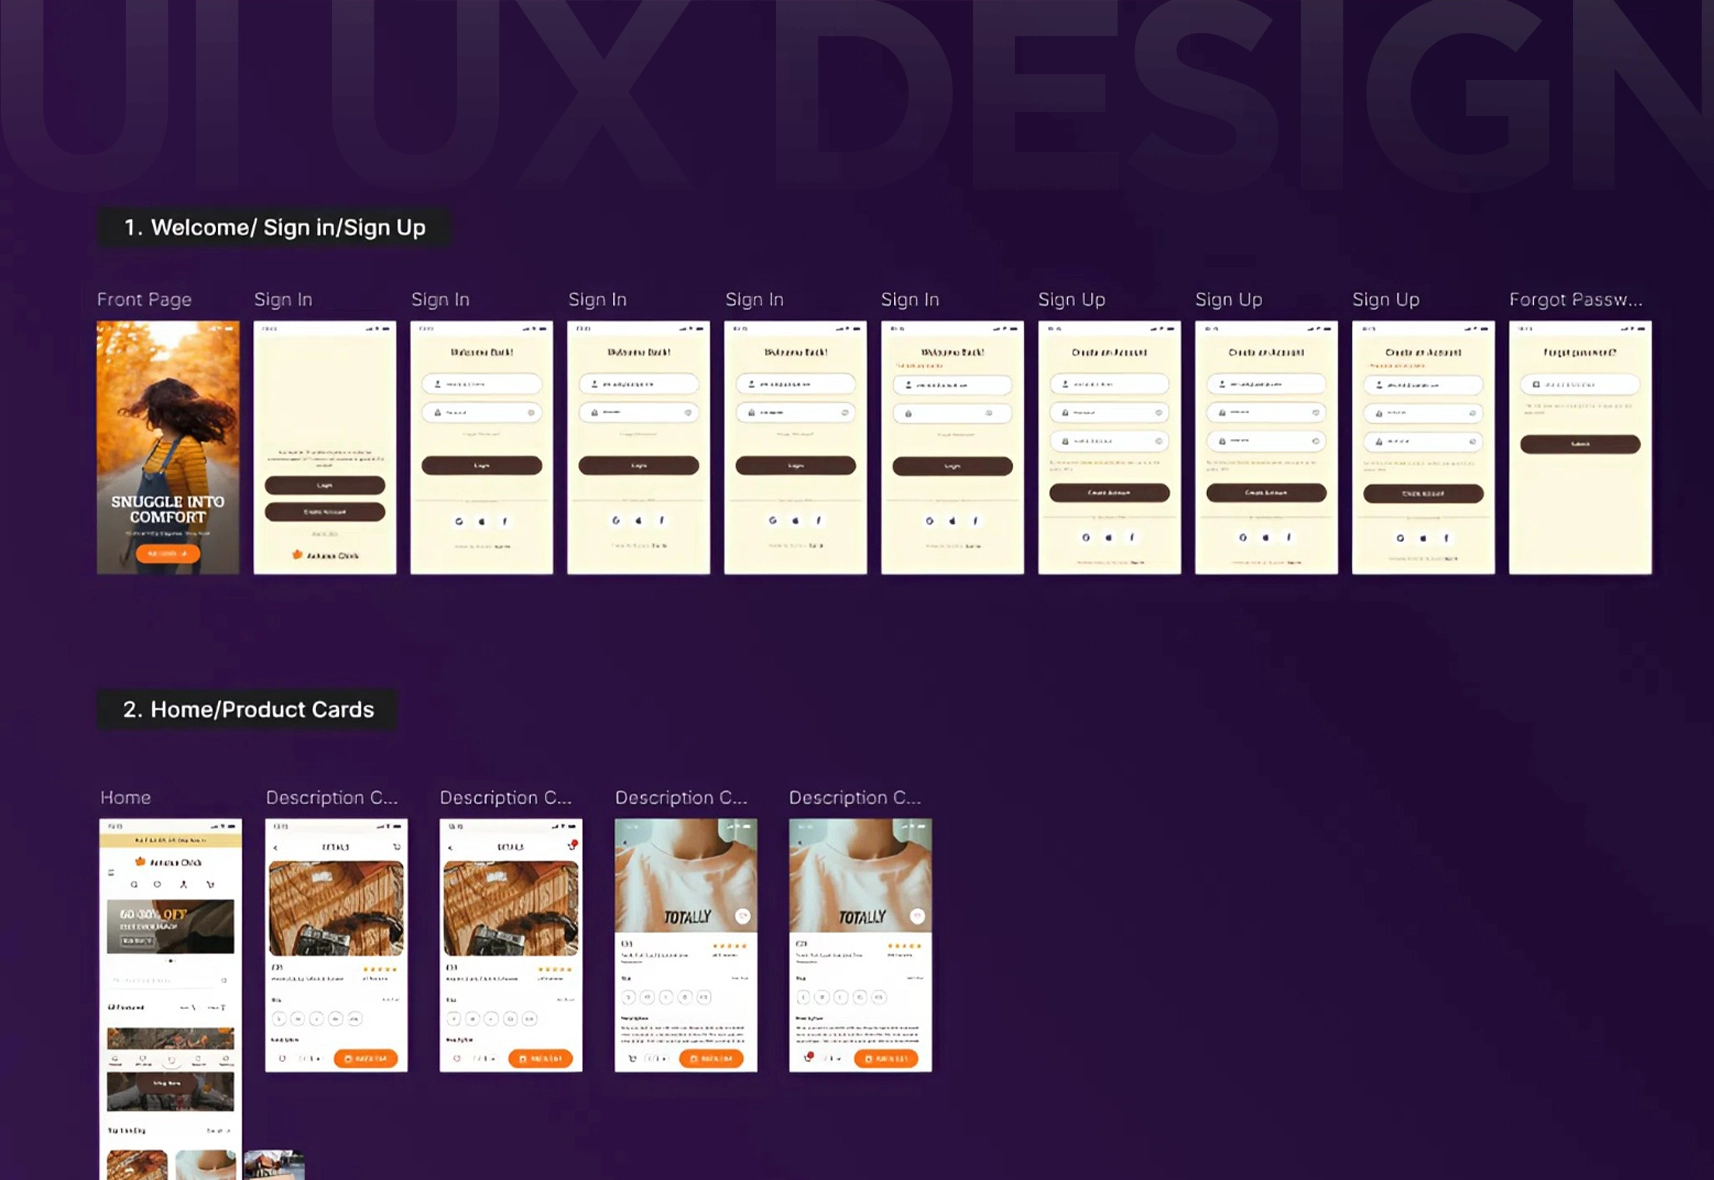This screenshot has height=1180, width=1714.
Task: Select first size option on first Description Card
Action: click(x=279, y=1019)
